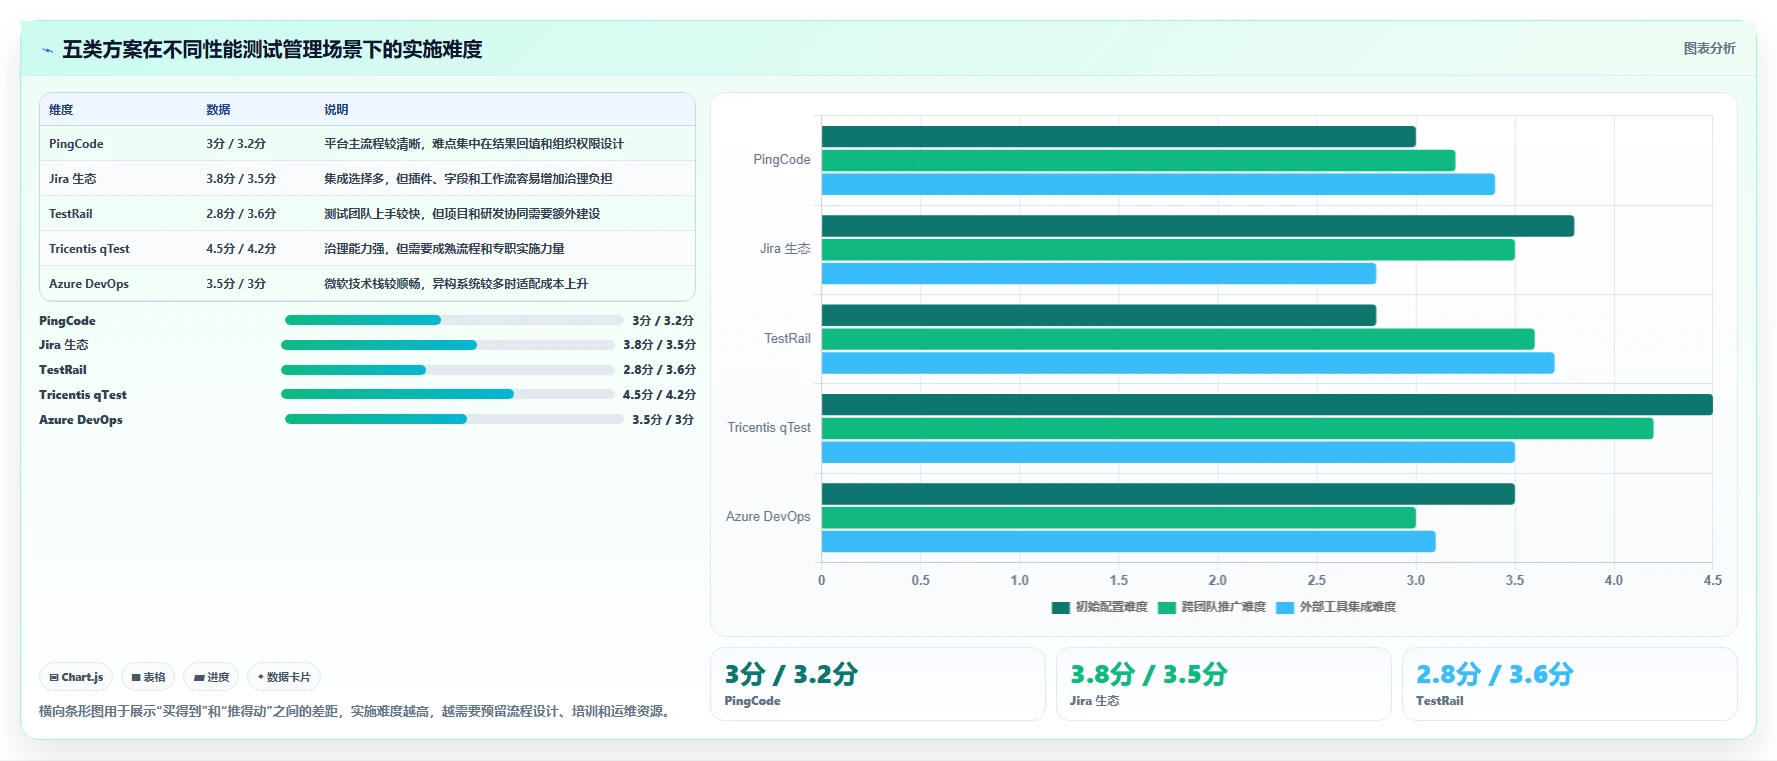The width and height of the screenshot is (1777, 761).
Task: Open the TestRail data card
Action: [x=1570, y=684]
